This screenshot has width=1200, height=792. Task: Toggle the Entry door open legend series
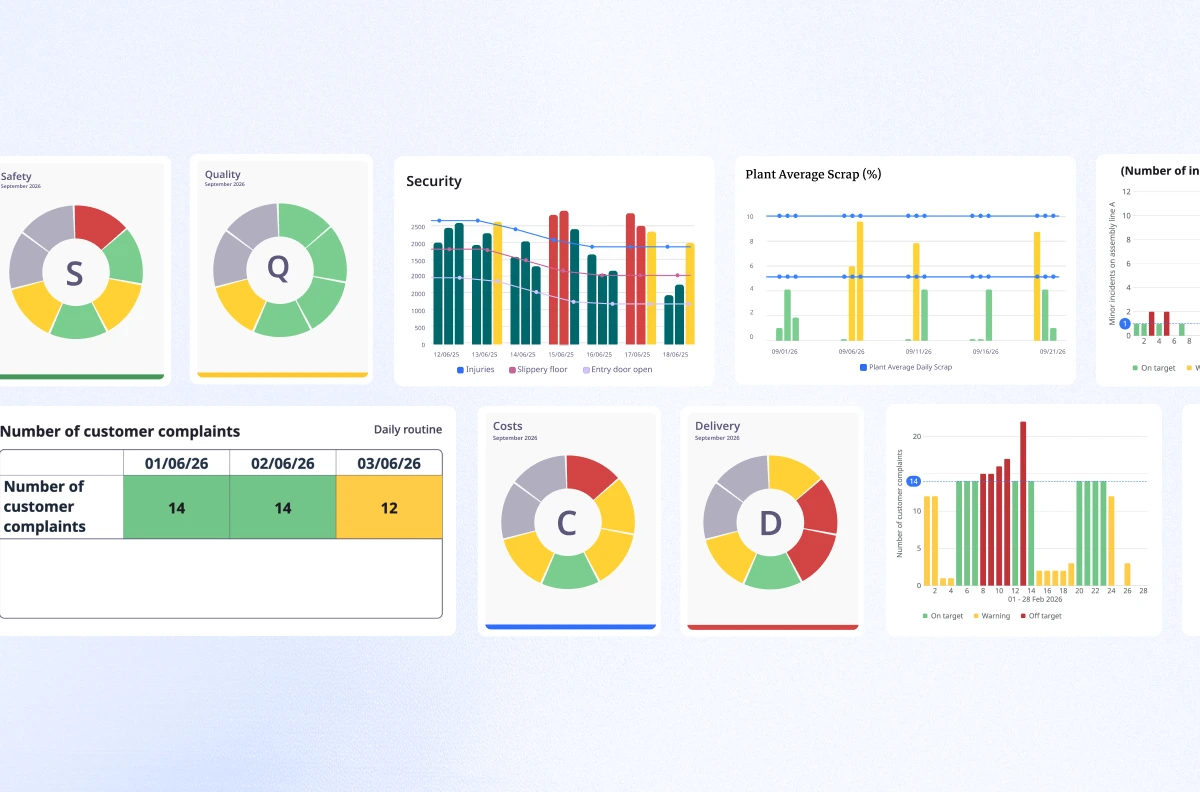click(x=617, y=370)
